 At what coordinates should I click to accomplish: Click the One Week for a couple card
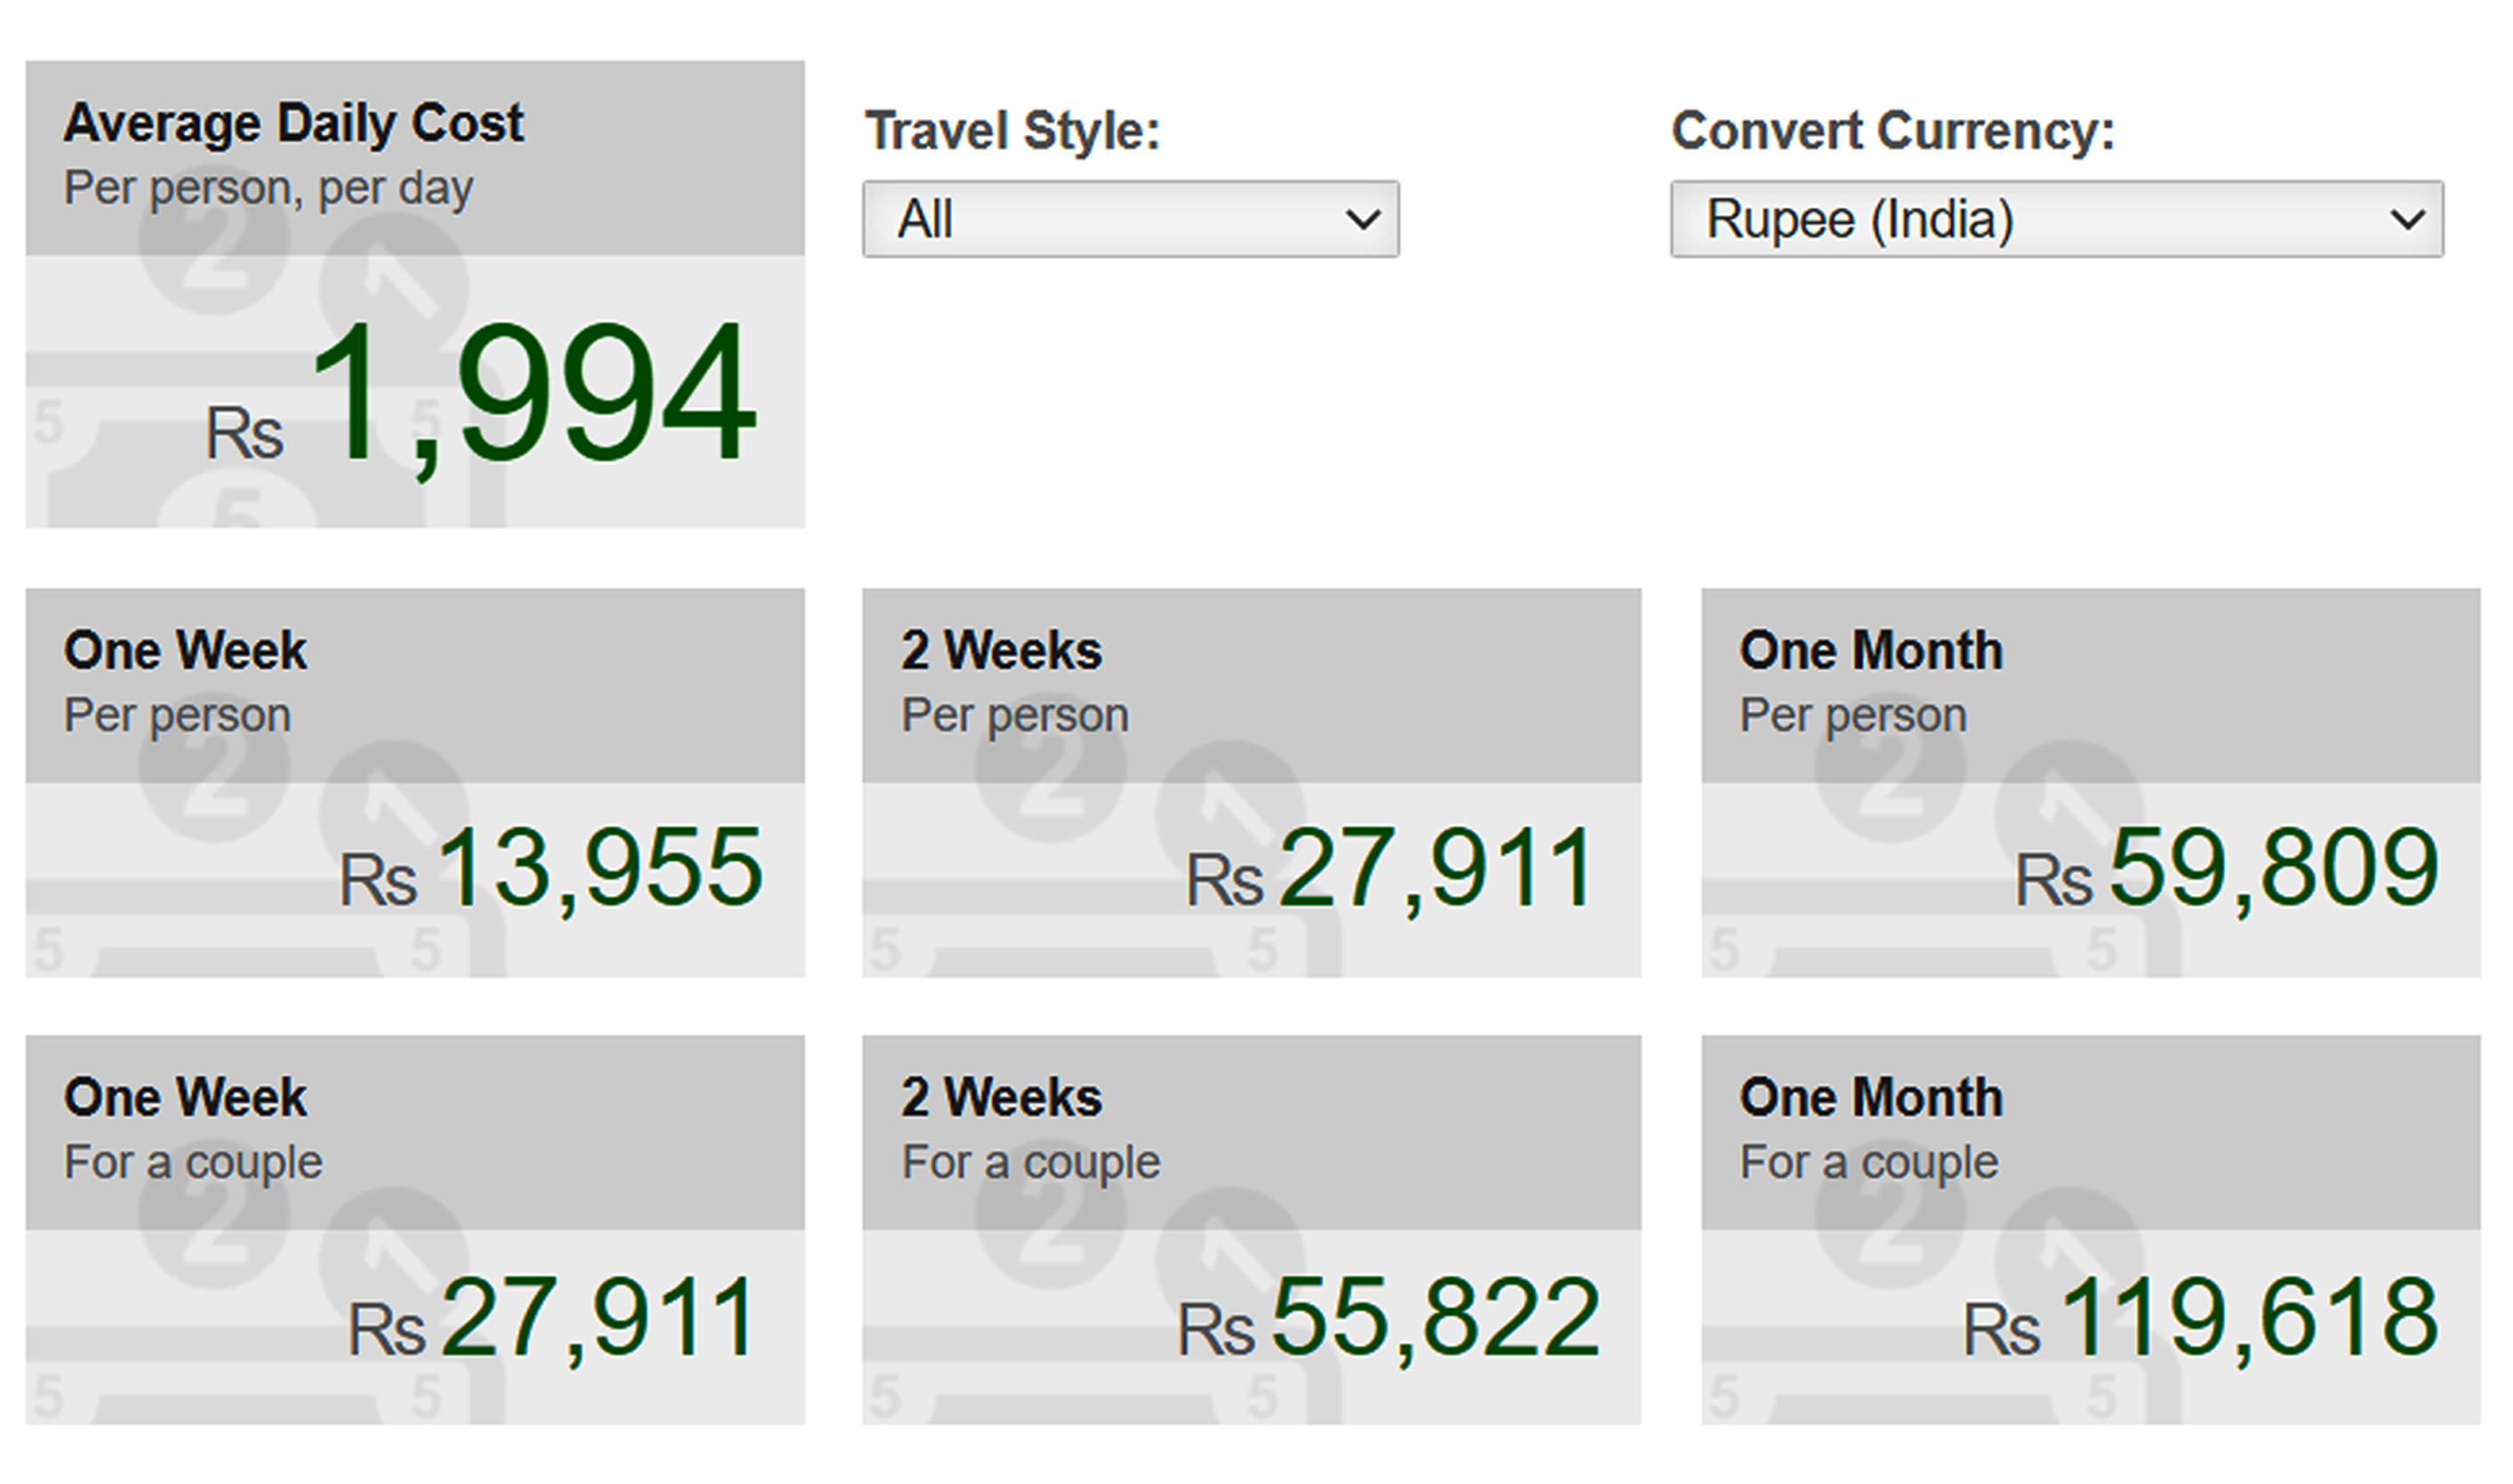pos(415,1229)
